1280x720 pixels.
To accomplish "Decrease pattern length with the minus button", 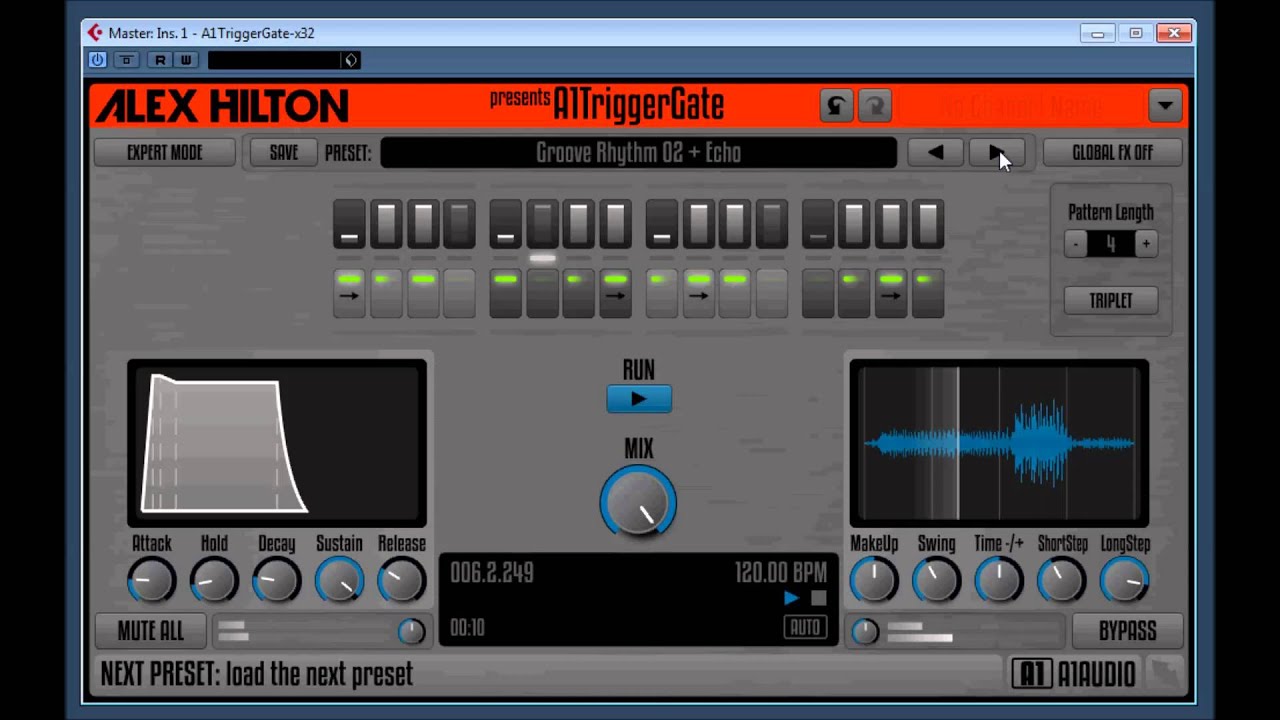I will tap(1075, 243).
